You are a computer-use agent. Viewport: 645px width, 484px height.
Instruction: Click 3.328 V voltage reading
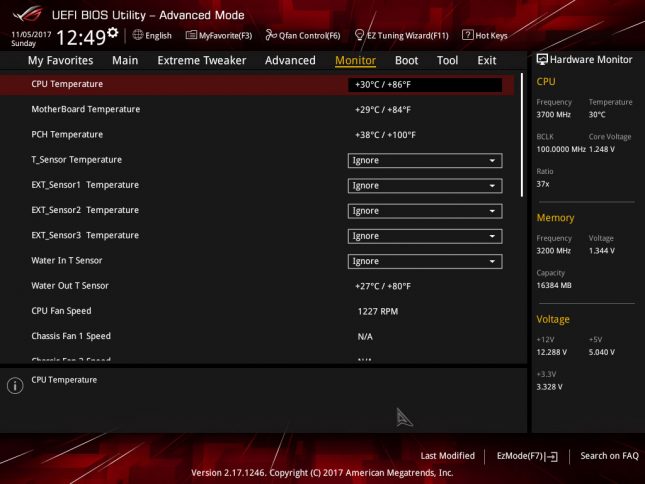click(x=549, y=387)
